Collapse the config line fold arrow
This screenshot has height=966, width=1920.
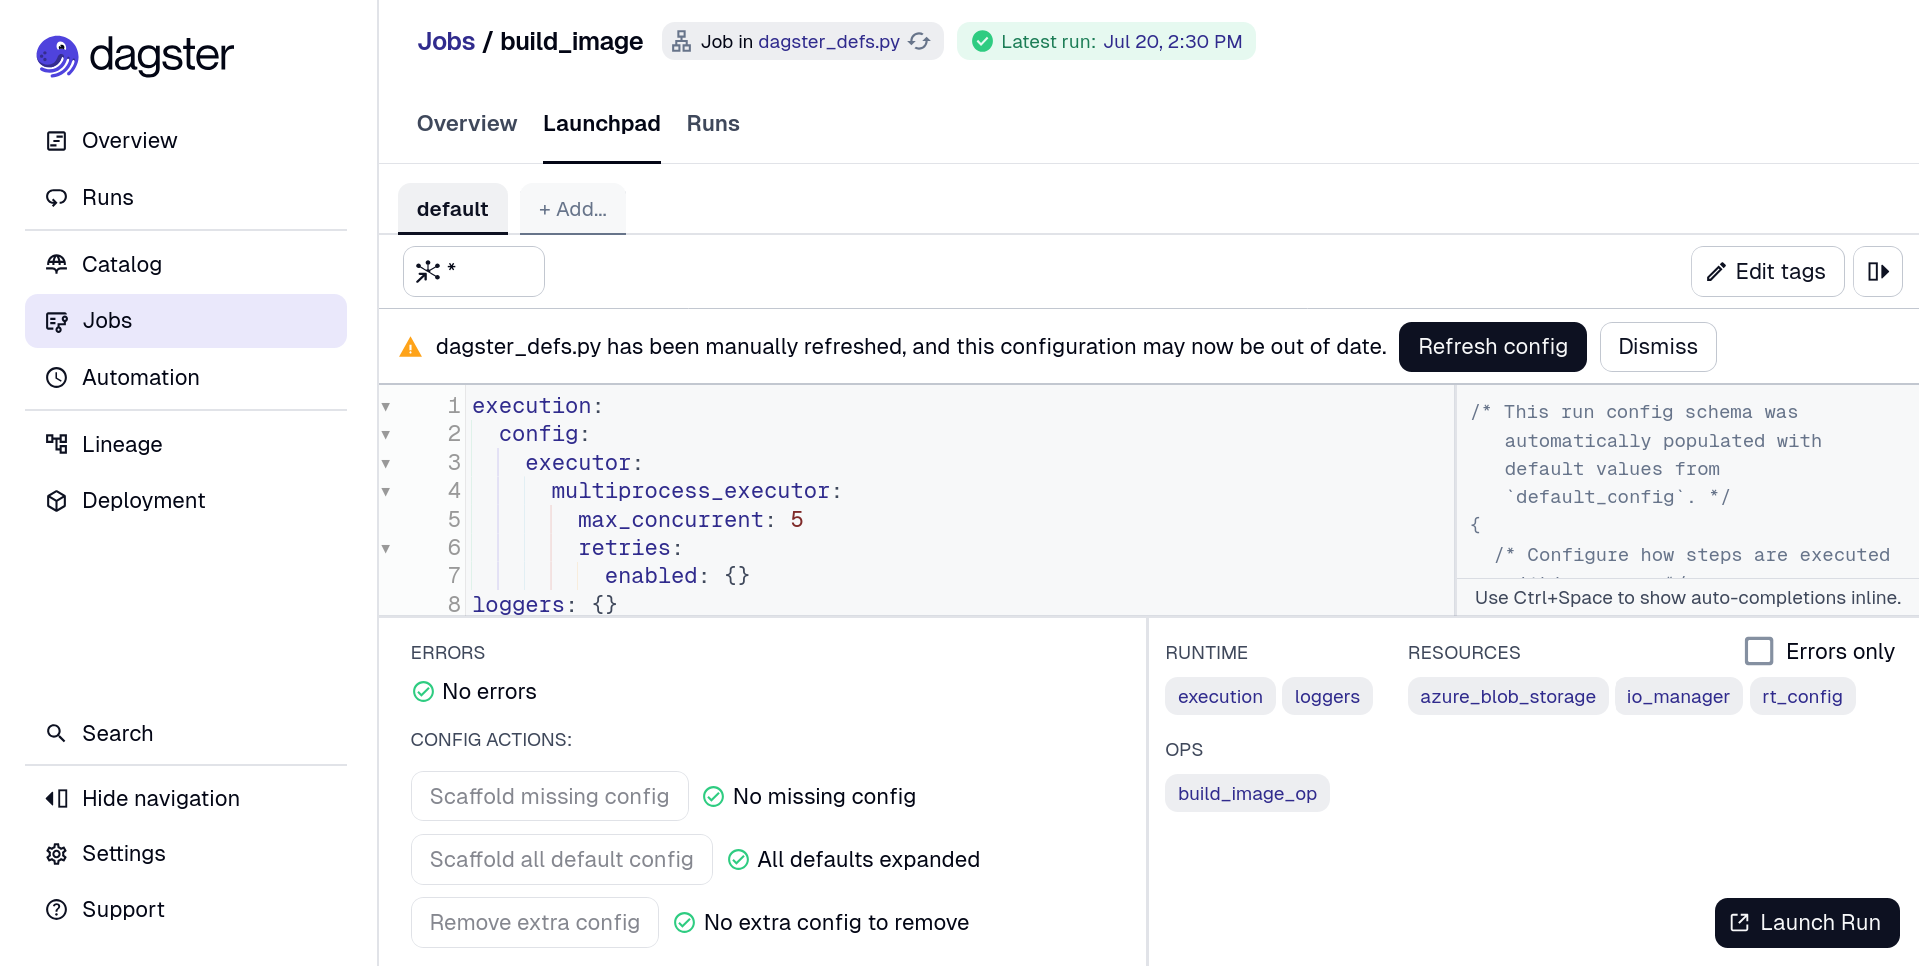[x=386, y=434]
